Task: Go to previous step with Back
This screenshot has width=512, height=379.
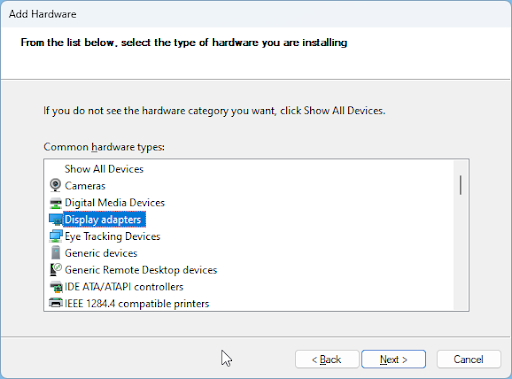Action: click(x=327, y=359)
